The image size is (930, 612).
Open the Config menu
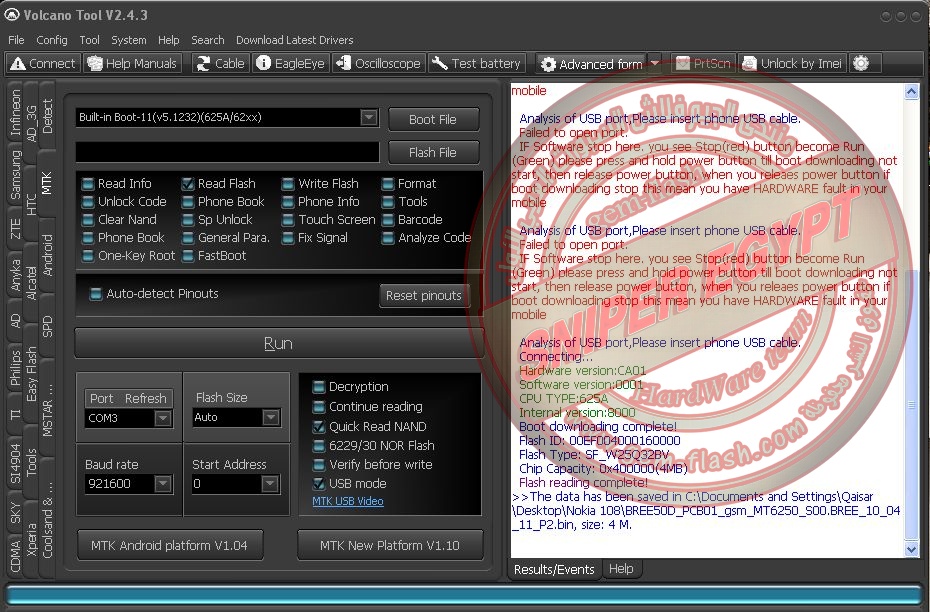(52, 40)
